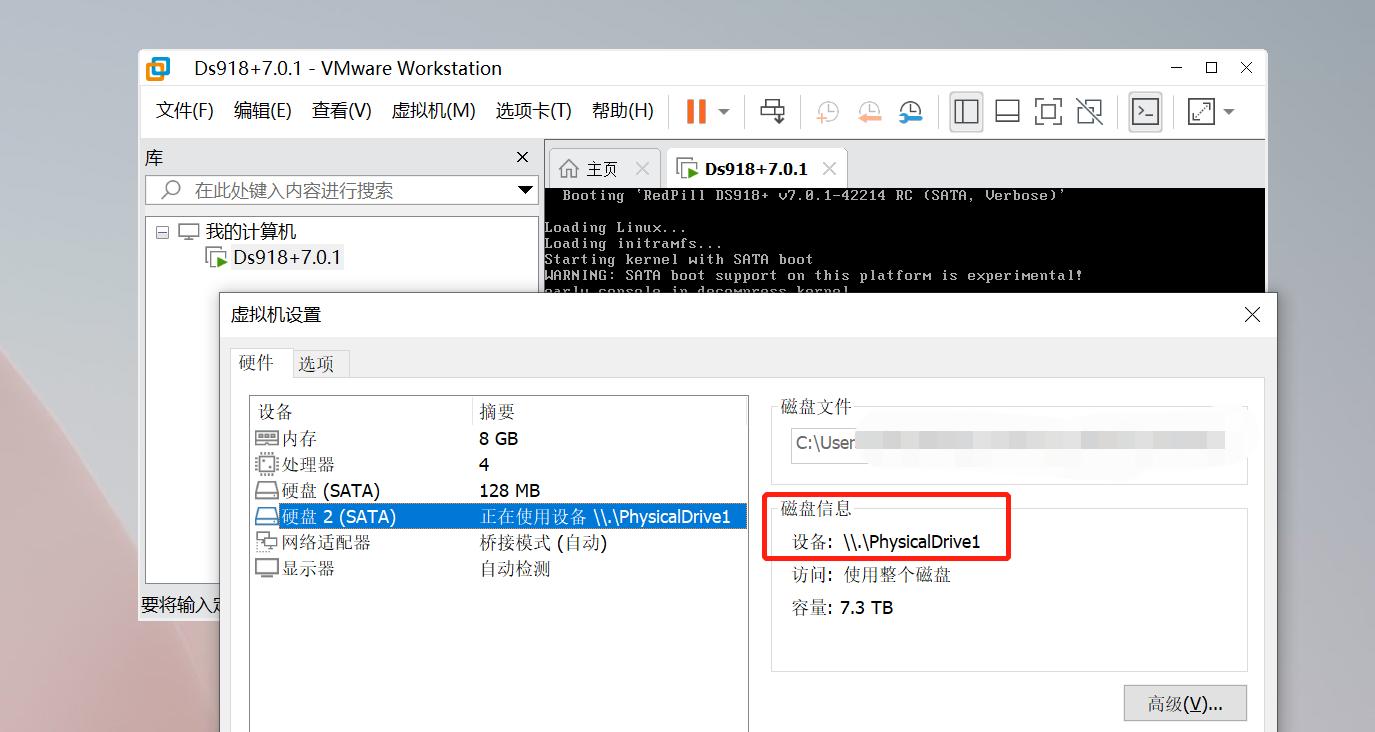Click the 高级(V) button
The width and height of the screenshot is (1375, 732).
tap(1185, 703)
